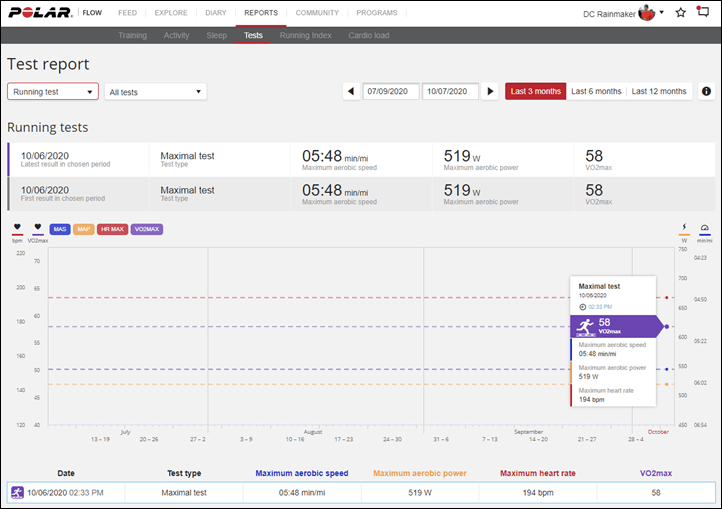Screen dimensions: 722x509
Task: Open the COMMUNITY menu
Action: point(317,13)
